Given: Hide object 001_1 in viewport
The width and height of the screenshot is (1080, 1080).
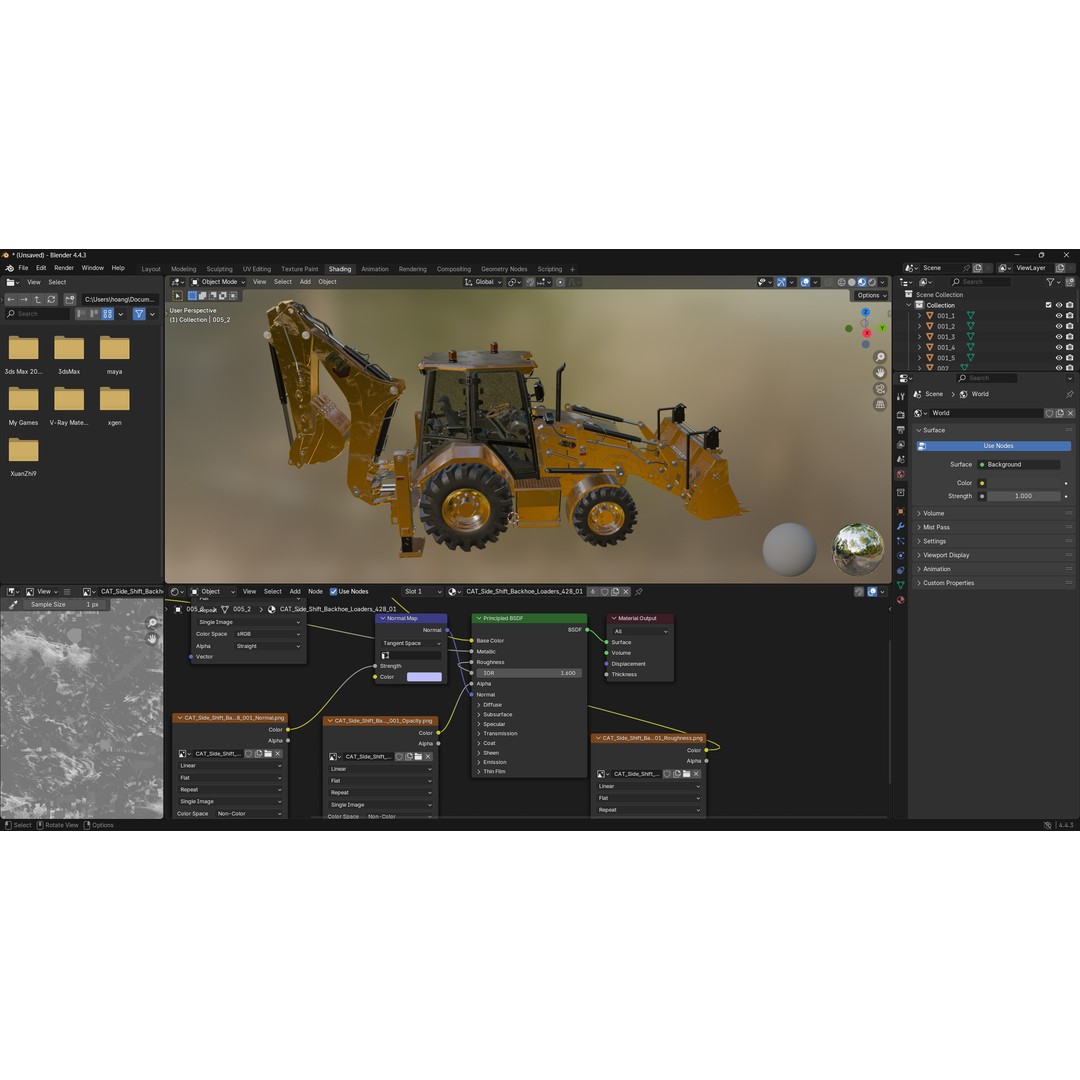Looking at the screenshot, I should tap(1059, 315).
